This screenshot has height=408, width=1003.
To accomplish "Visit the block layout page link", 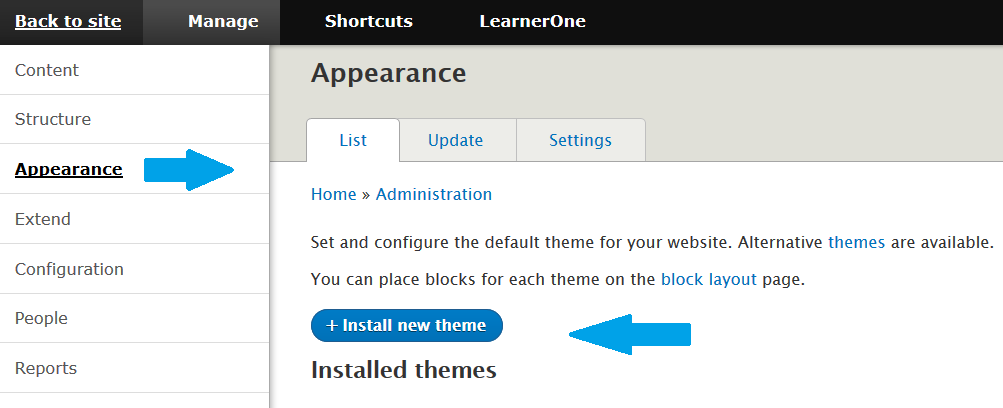I will click(709, 279).
